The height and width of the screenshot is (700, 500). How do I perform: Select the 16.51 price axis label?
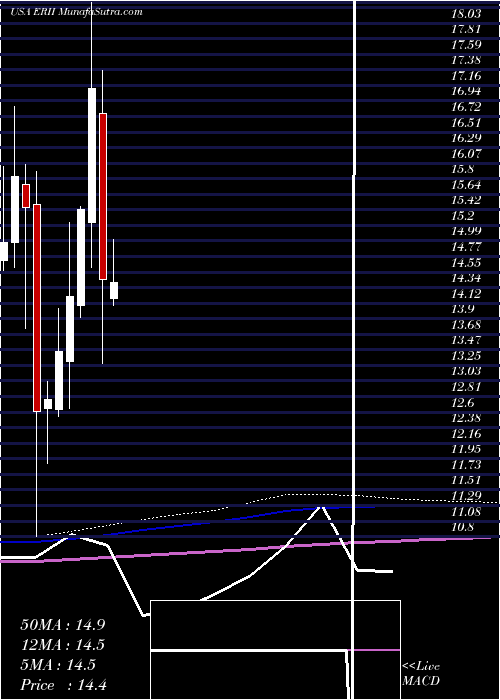[467, 123]
